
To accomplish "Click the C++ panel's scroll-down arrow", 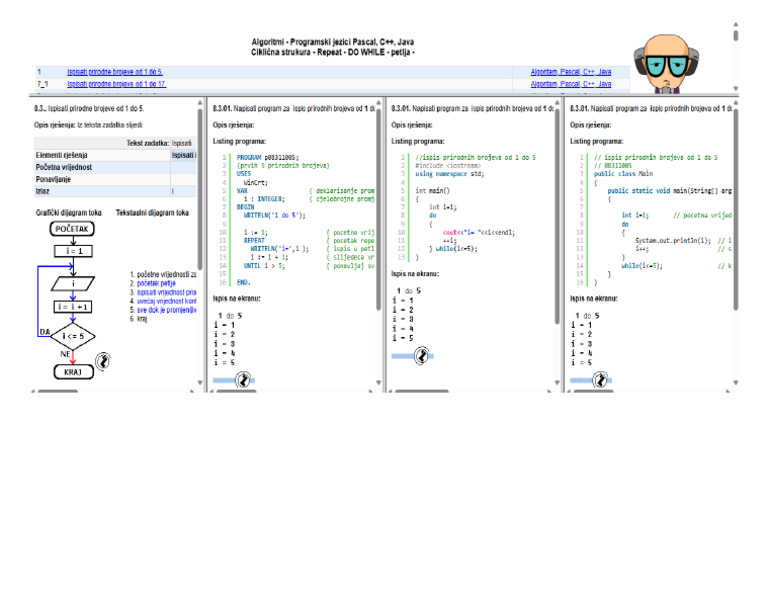I will point(557,382).
